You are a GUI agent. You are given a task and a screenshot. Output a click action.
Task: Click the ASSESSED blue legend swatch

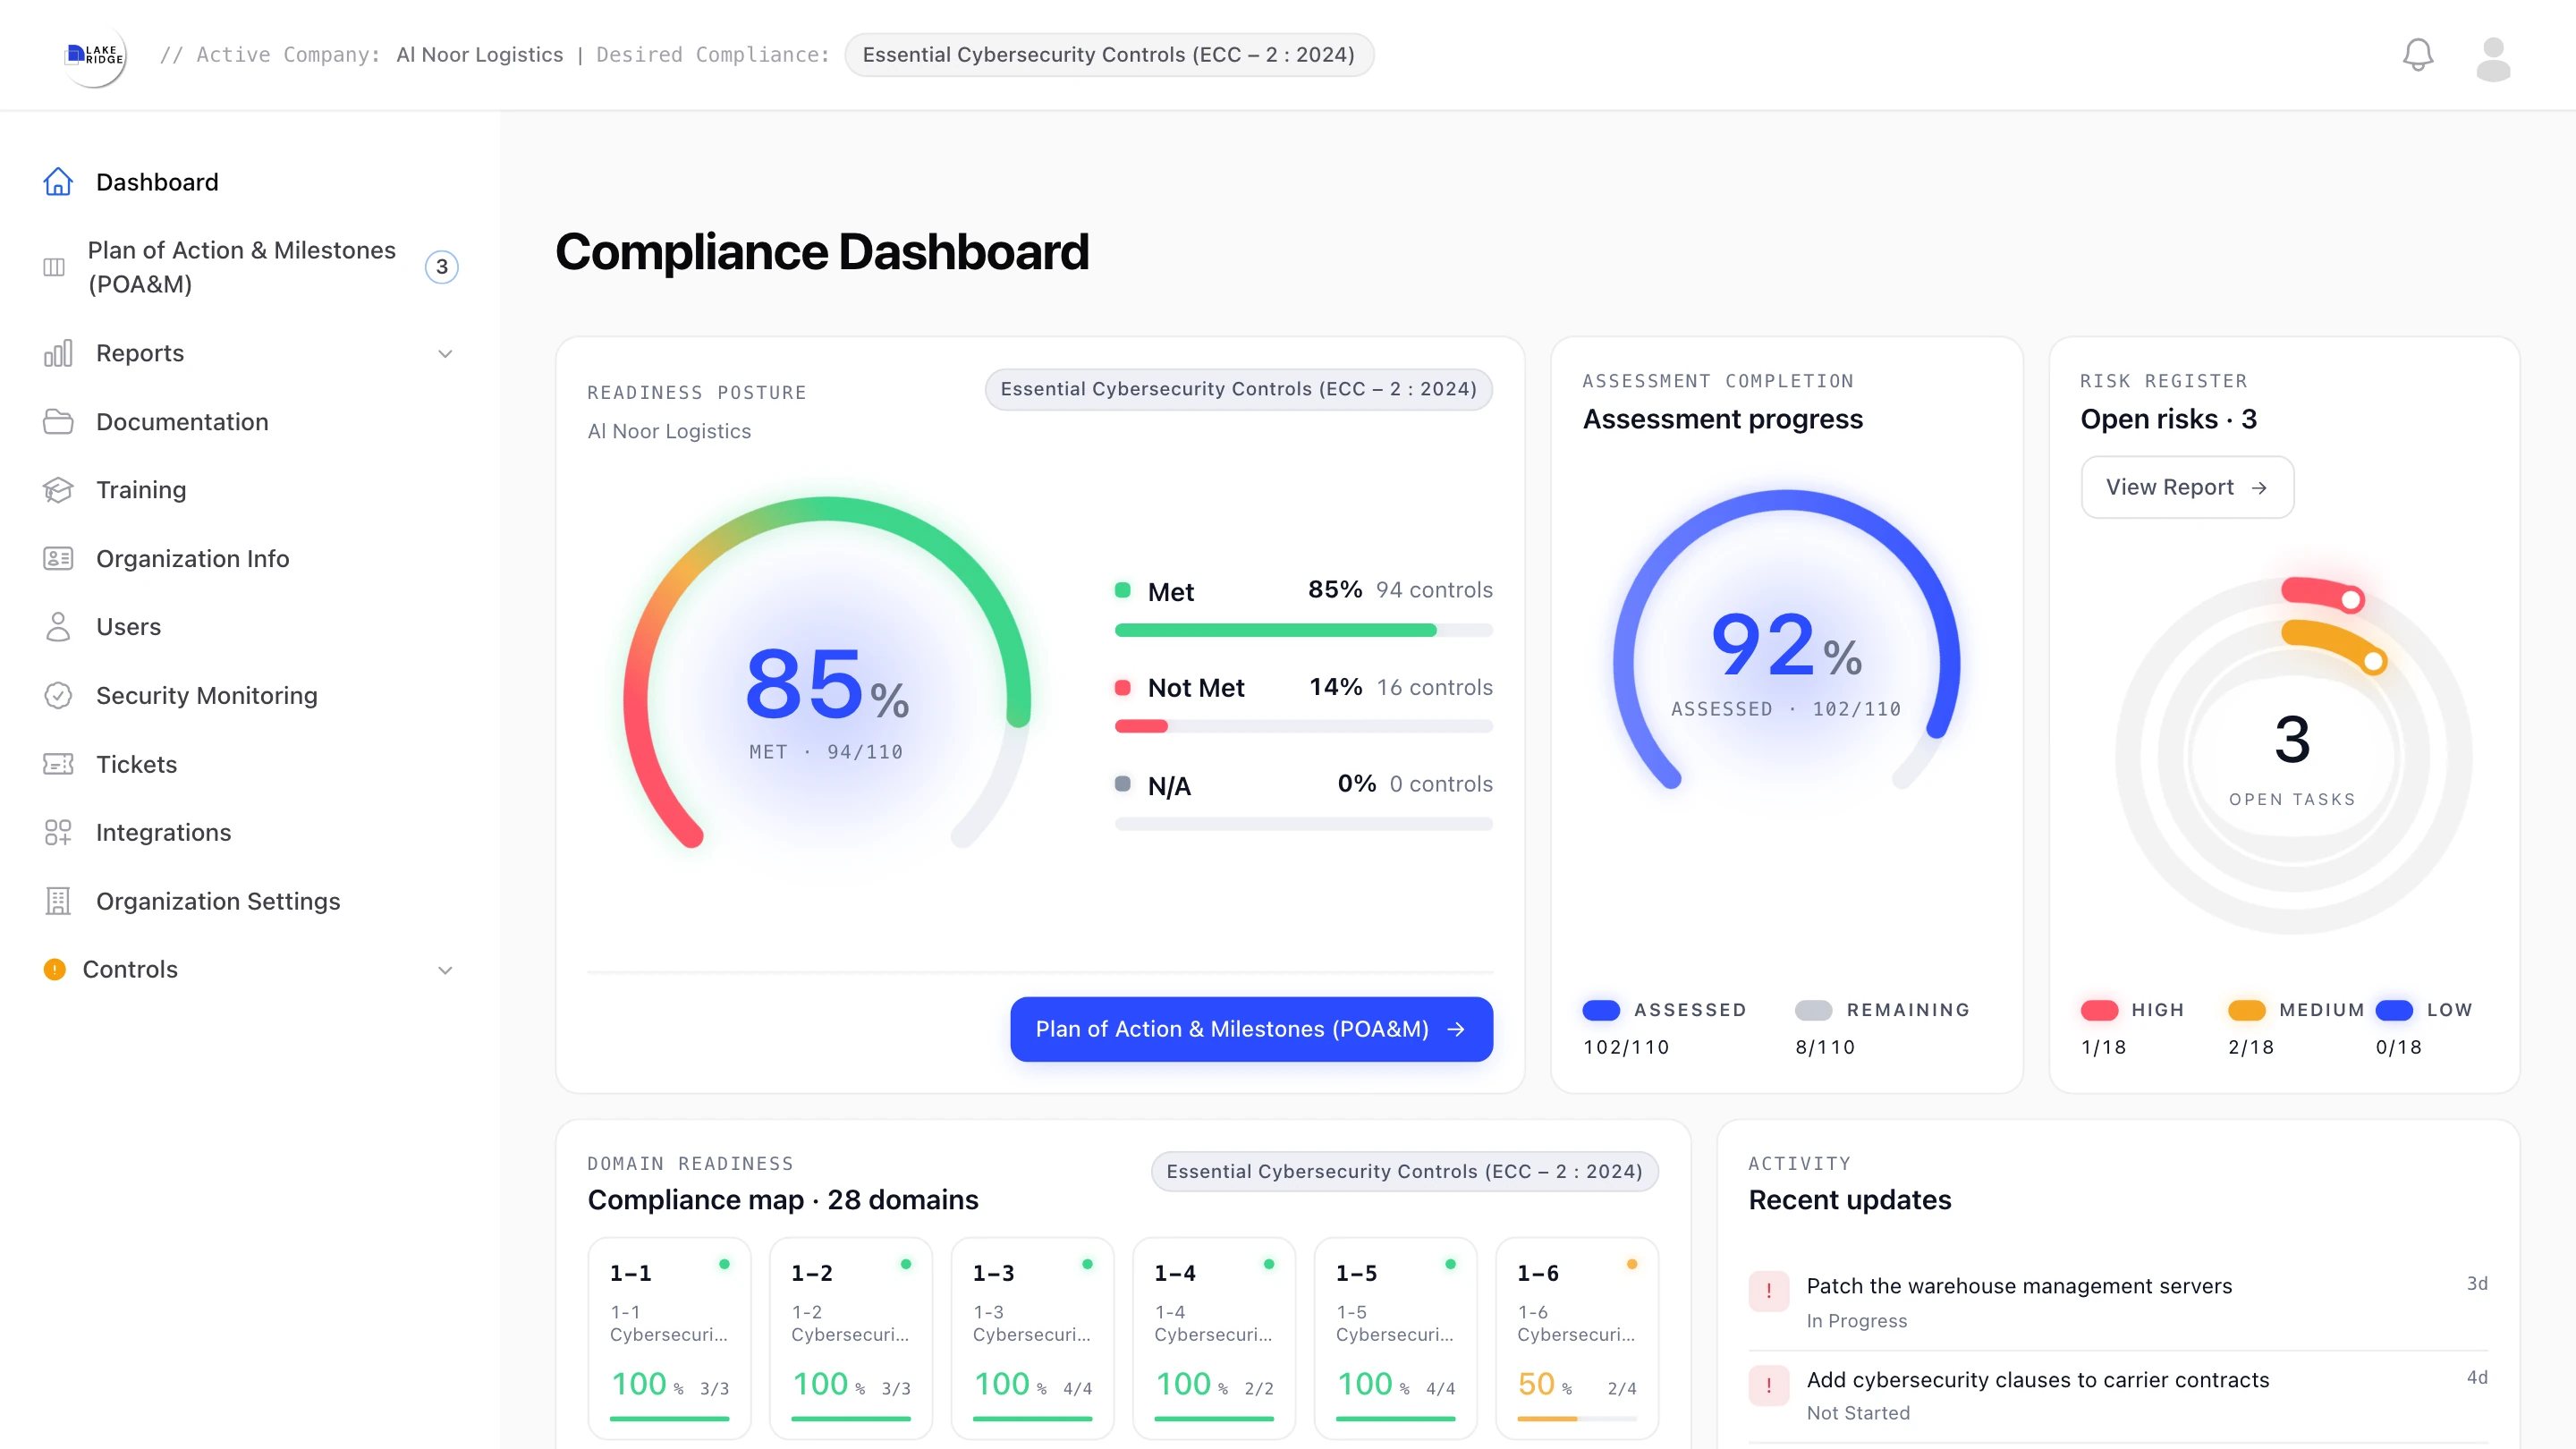(1601, 1010)
